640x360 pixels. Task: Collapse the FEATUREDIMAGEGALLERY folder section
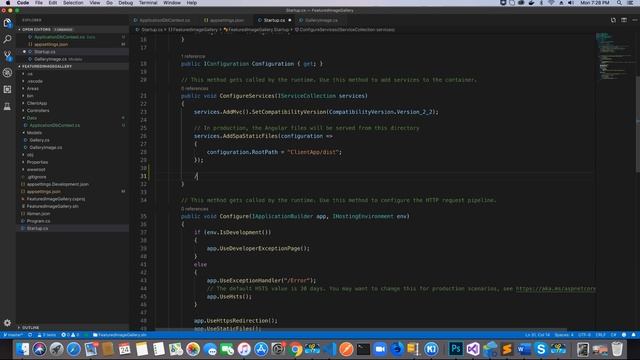[x=73, y=66]
